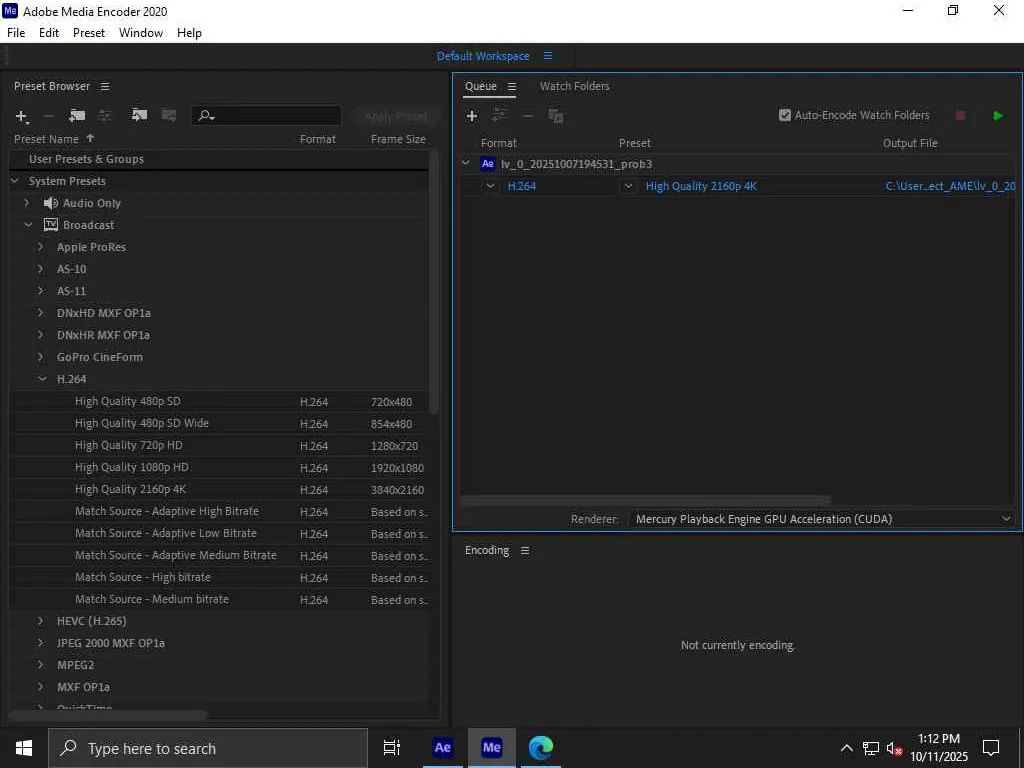Screen dimensions: 1024x768
Task: Open the Encoding panel menu icon
Action: tap(525, 551)
